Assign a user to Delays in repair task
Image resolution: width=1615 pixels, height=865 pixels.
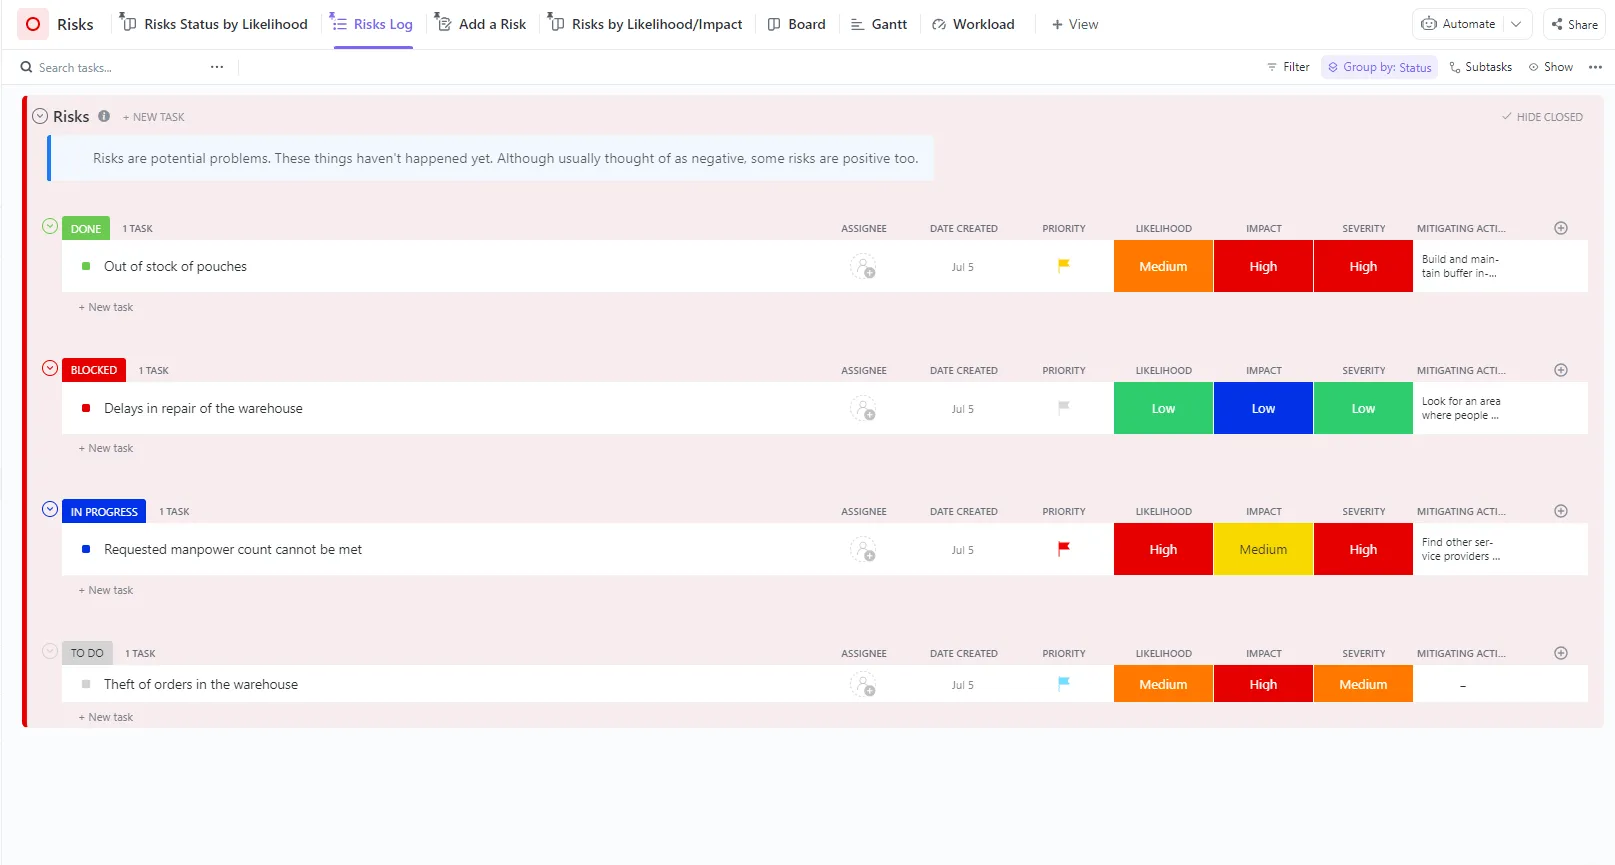(863, 408)
